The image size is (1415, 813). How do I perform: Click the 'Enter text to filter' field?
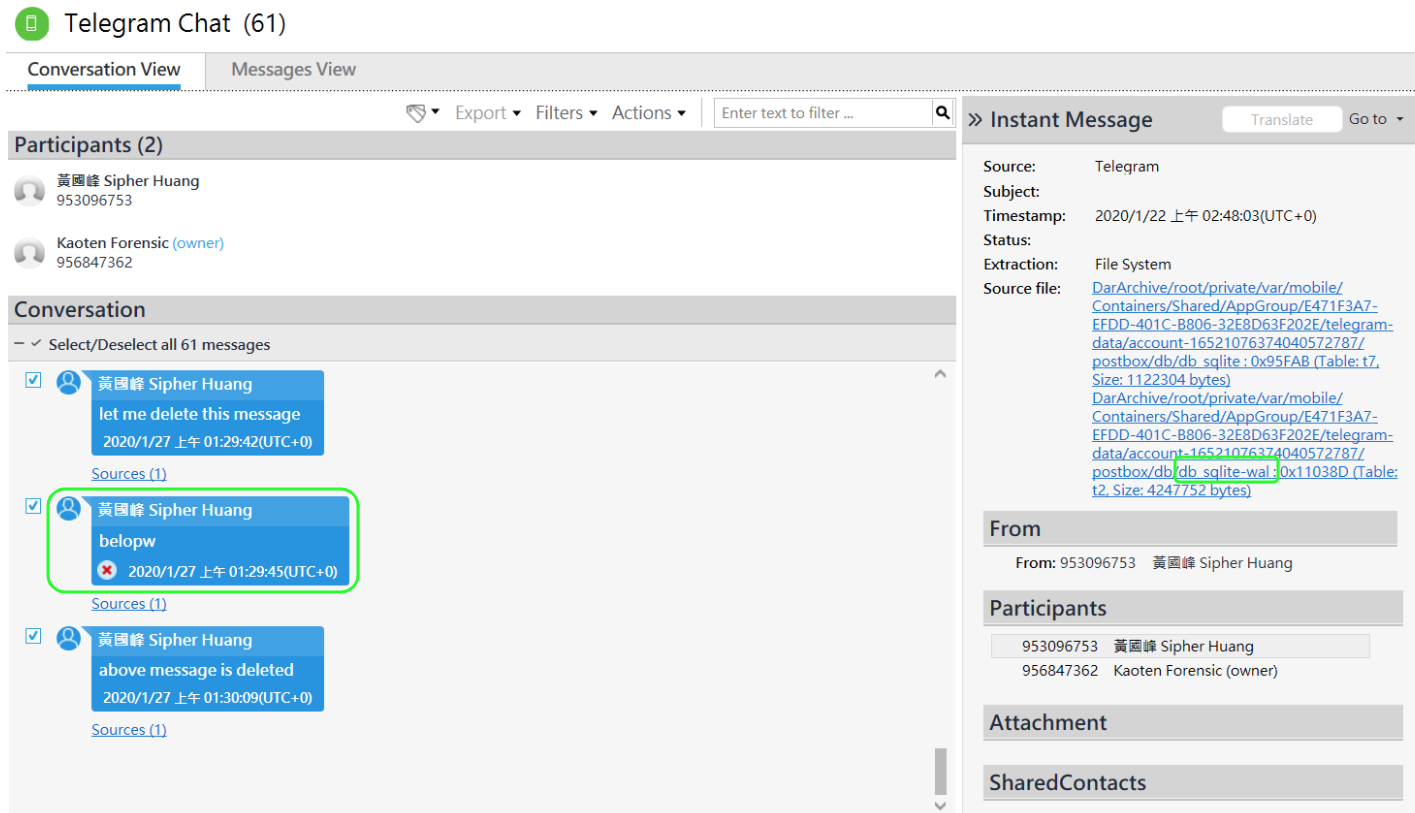click(x=824, y=113)
